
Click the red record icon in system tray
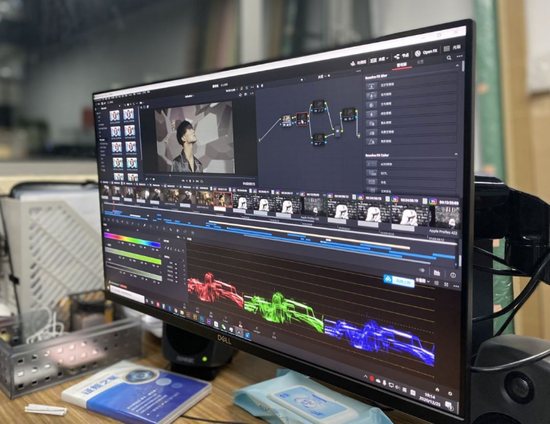coord(372,379)
